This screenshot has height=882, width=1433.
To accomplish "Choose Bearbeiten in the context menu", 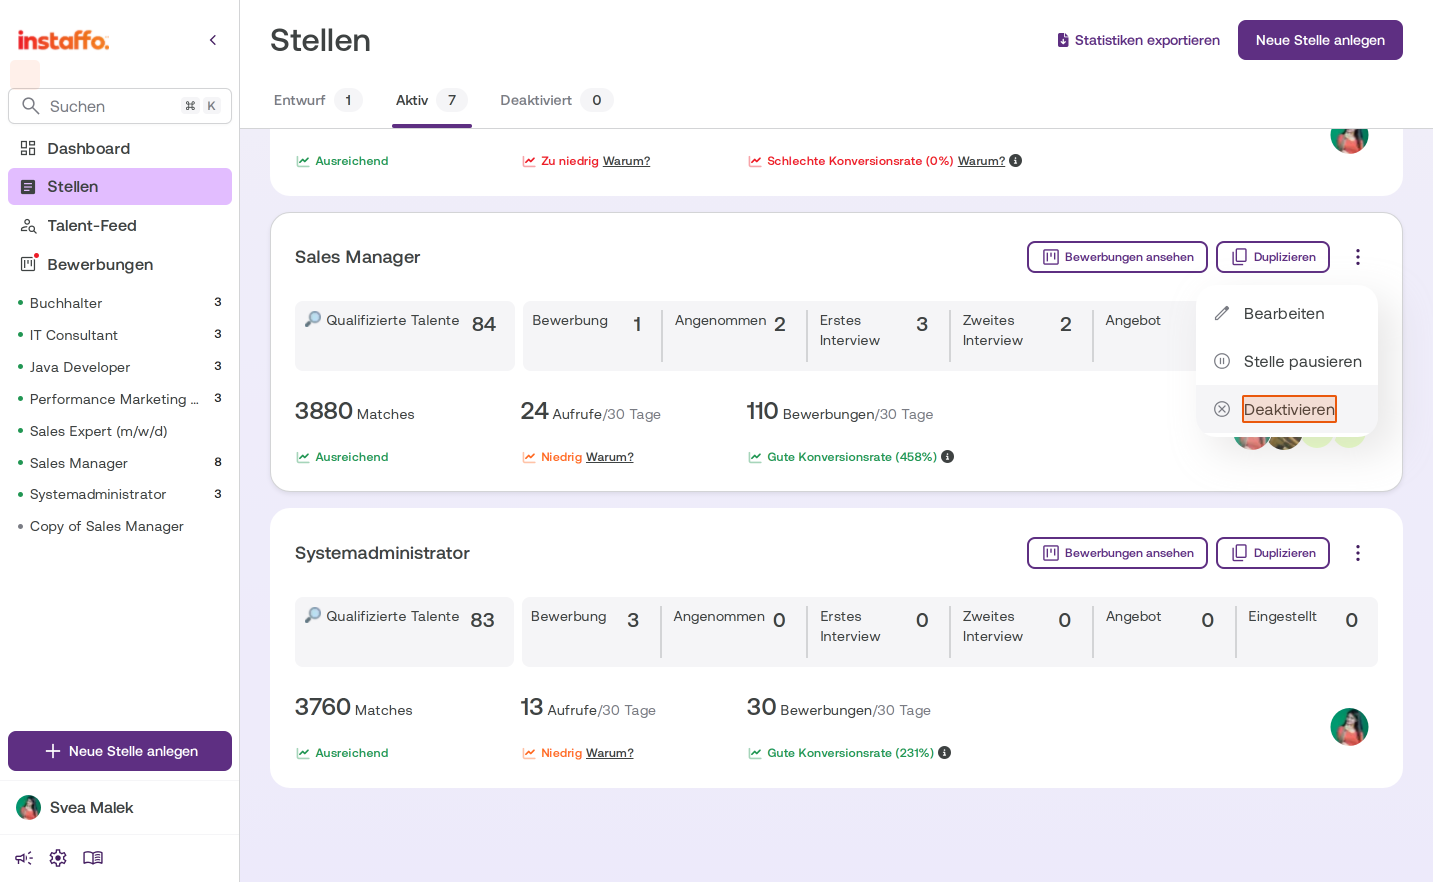I will click(1287, 313).
